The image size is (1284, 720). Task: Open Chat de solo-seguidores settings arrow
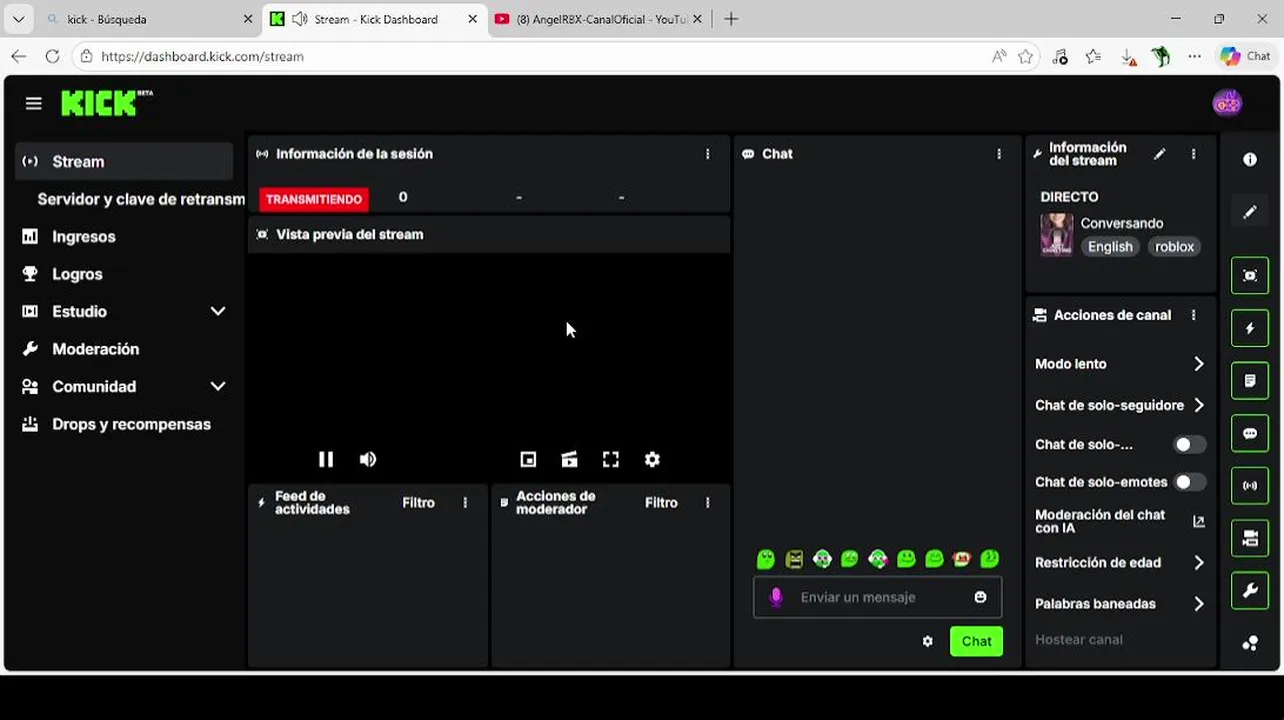[x=1198, y=405]
